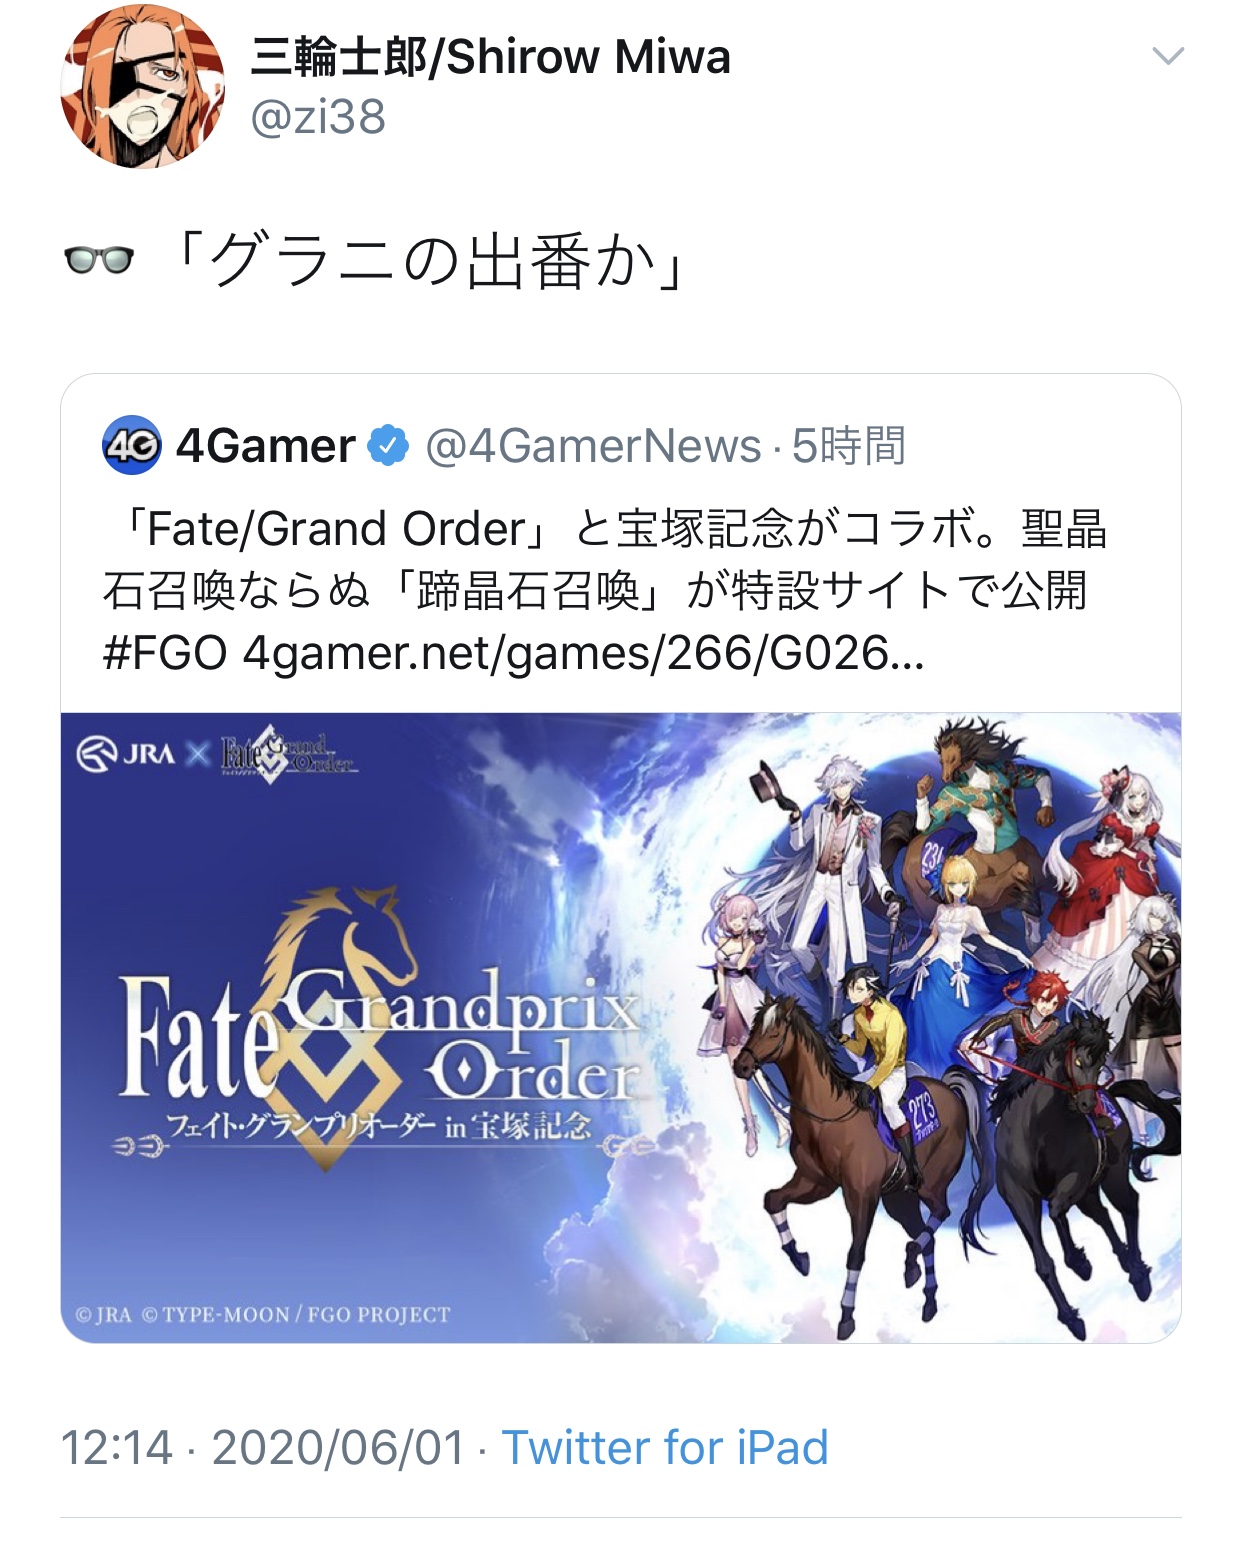Open the #FGO hashtag
This screenshot has height=1541, width=1242.
pyautogui.click(x=165, y=654)
